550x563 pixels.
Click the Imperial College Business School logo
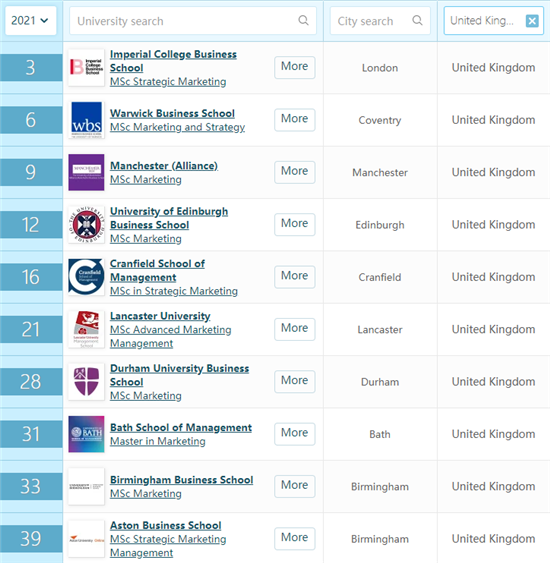(x=87, y=68)
